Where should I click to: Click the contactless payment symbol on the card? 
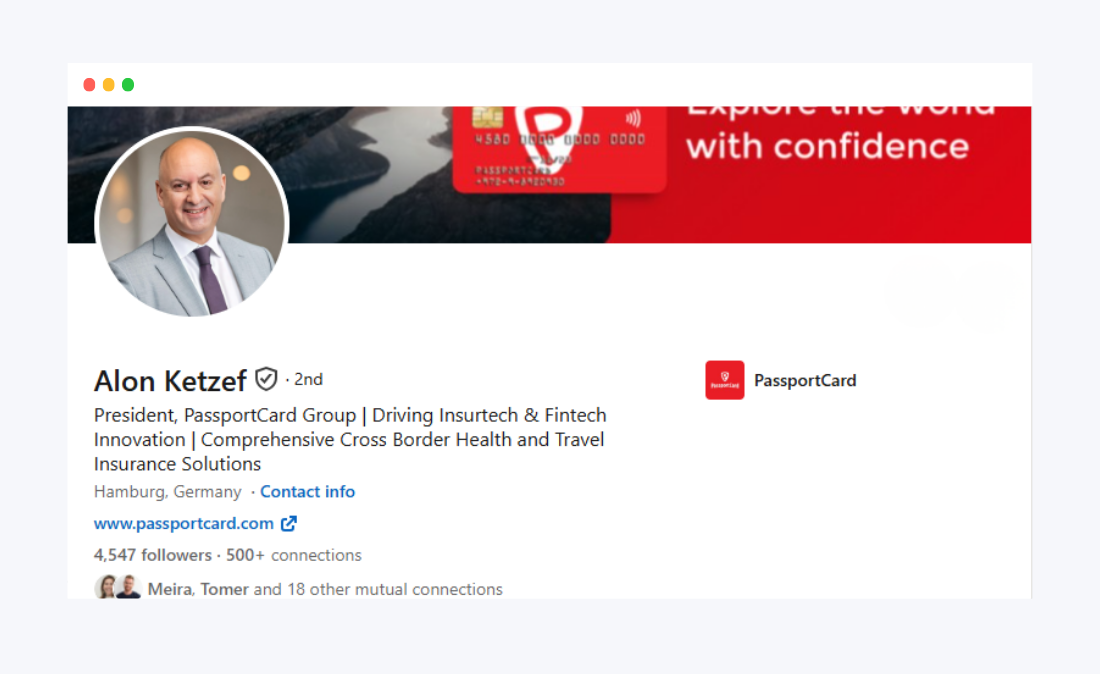point(633,117)
